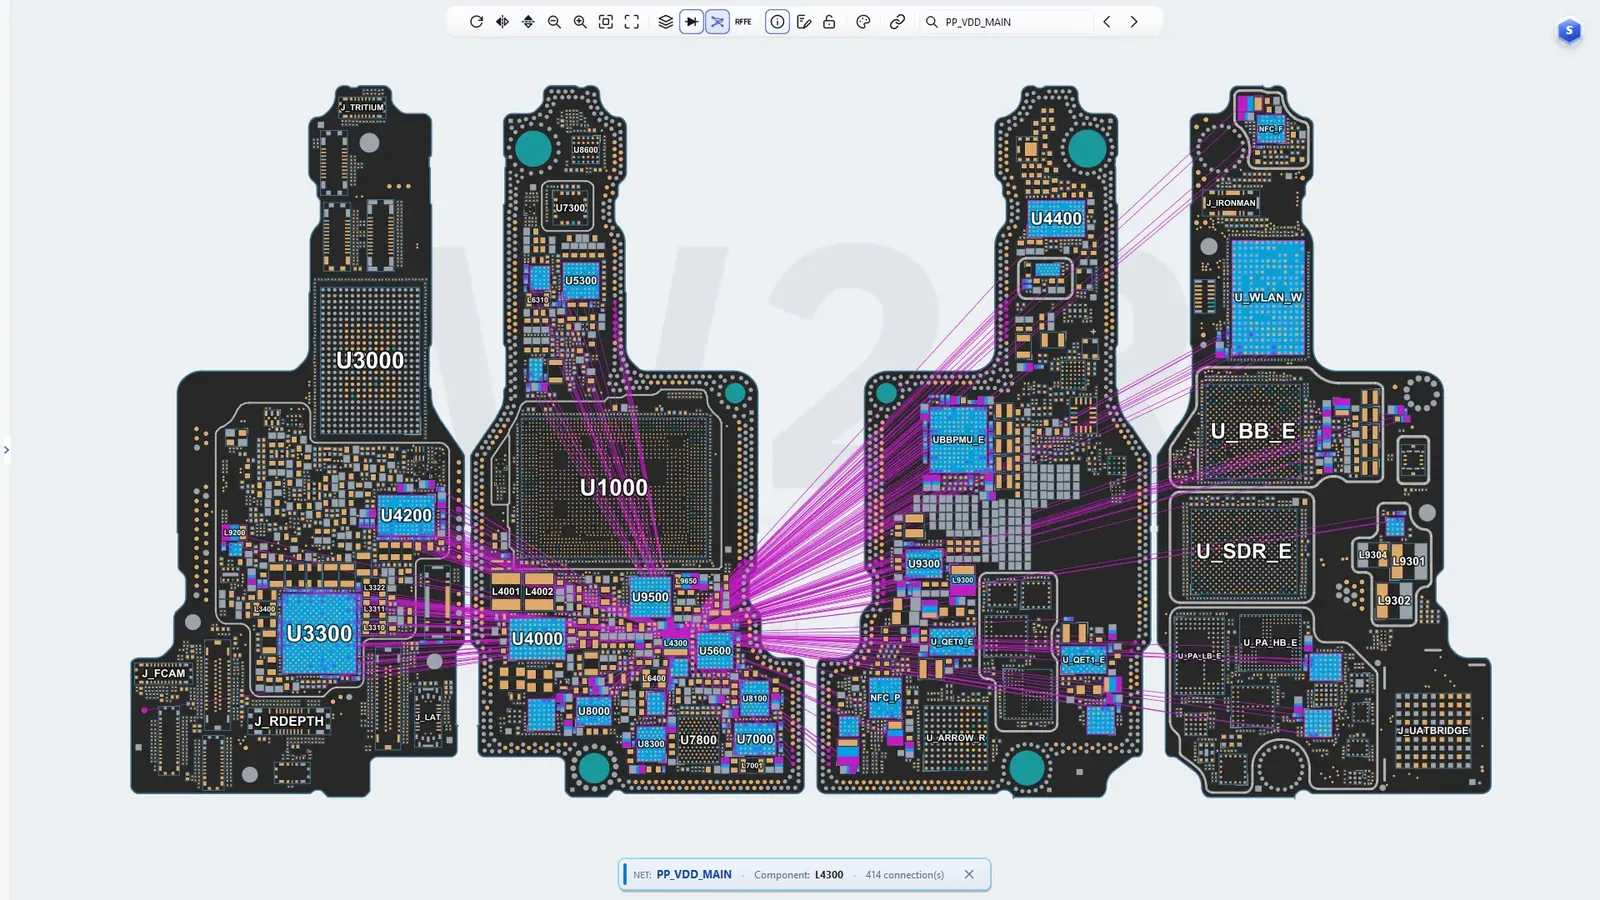Select the U1000 chip on the board
Viewport: 1600px width, 900px height.
[614, 487]
